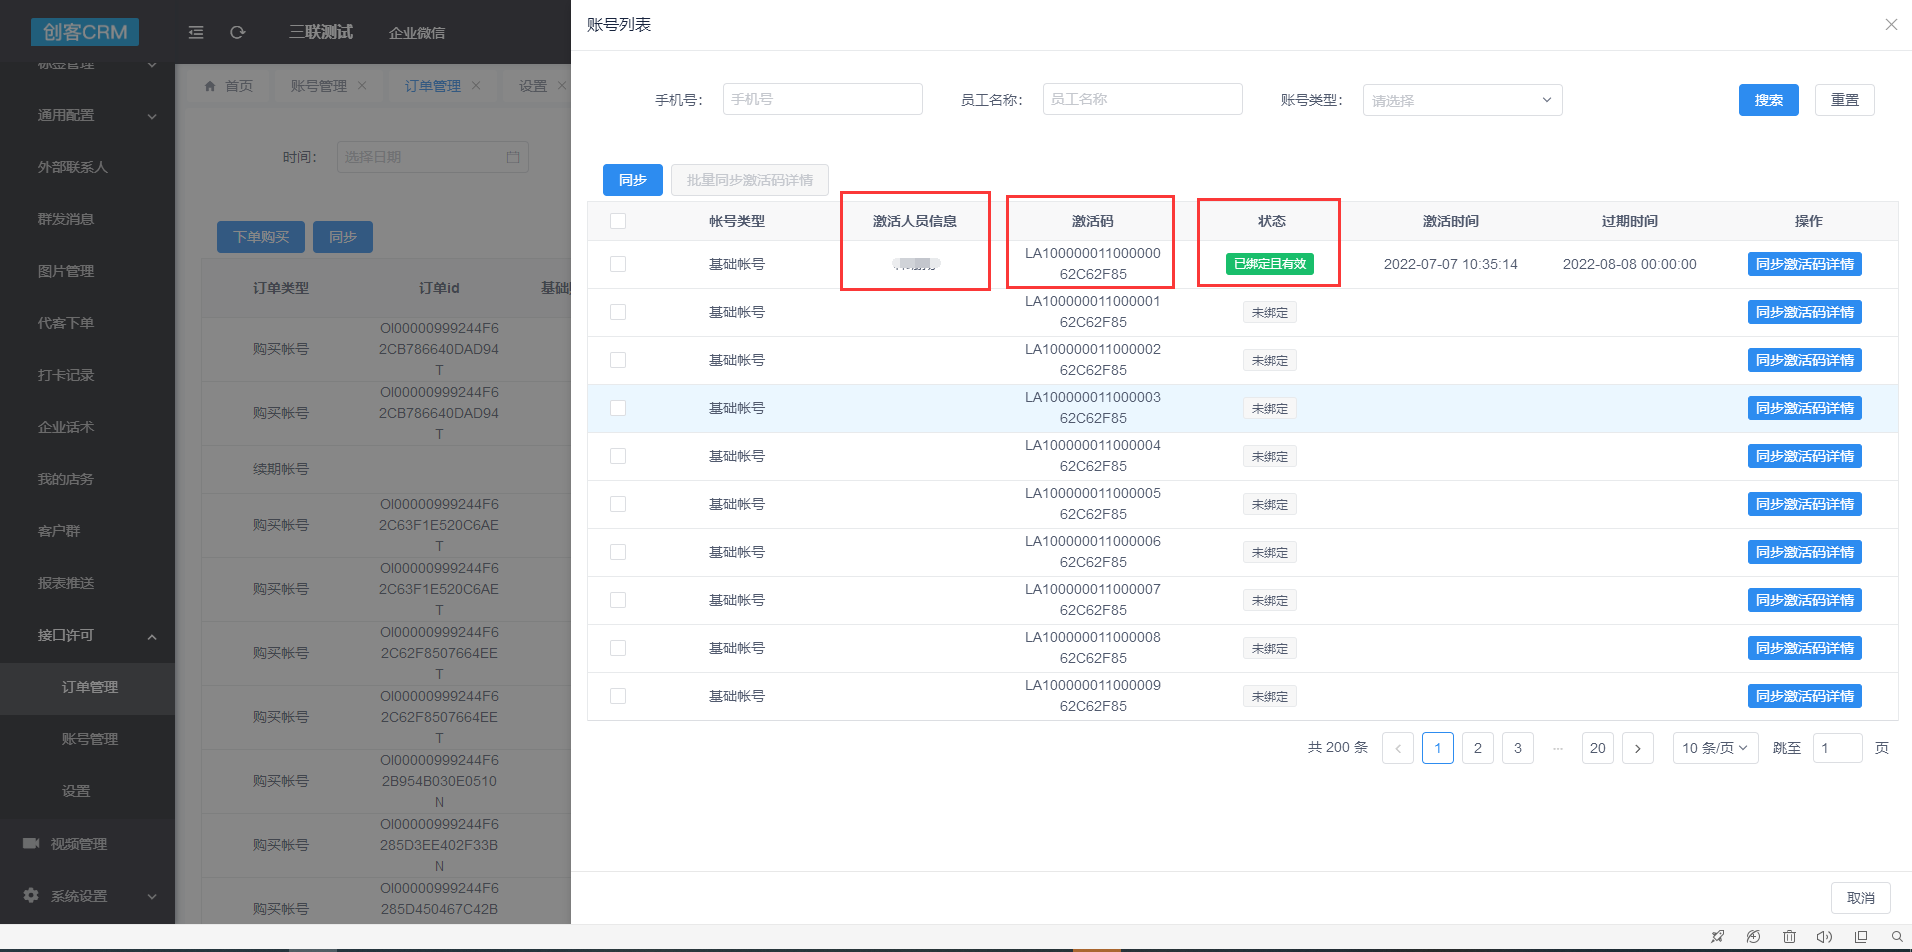Focus the 员工名称 input field
The height and width of the screenshot is (952, 1912).
(1142, 99)
